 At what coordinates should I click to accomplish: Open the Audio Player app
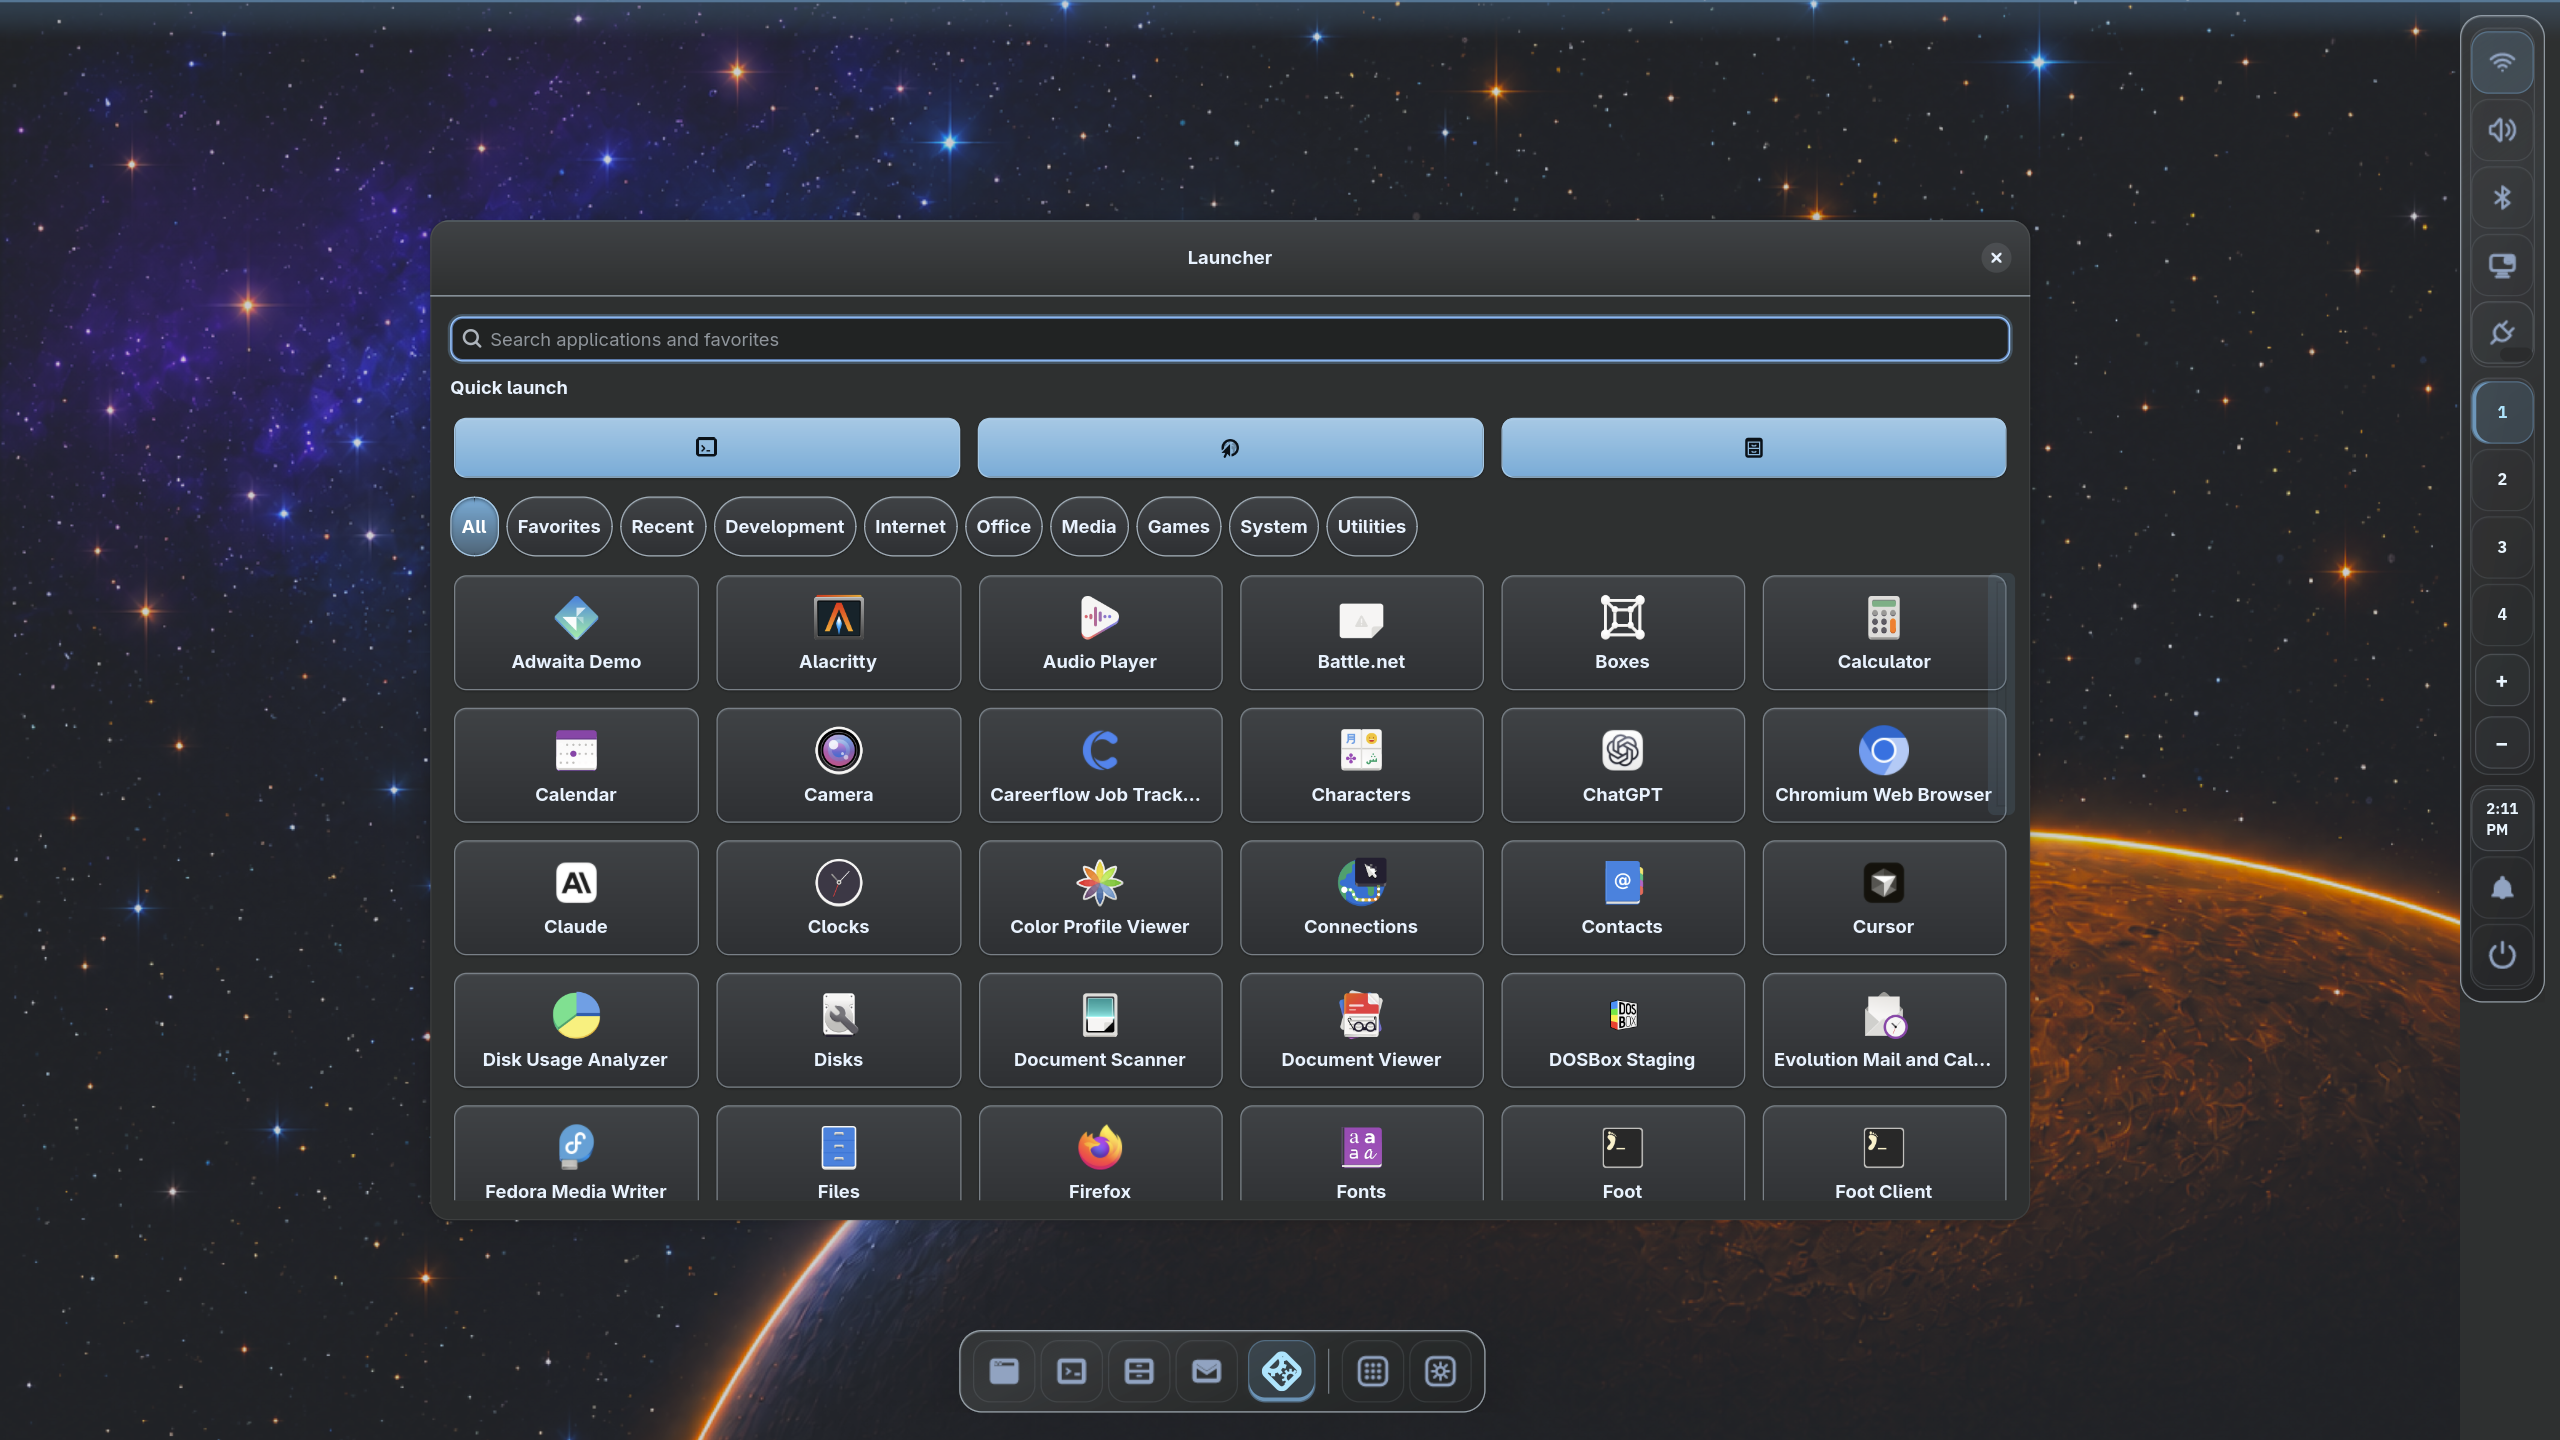1100,632
